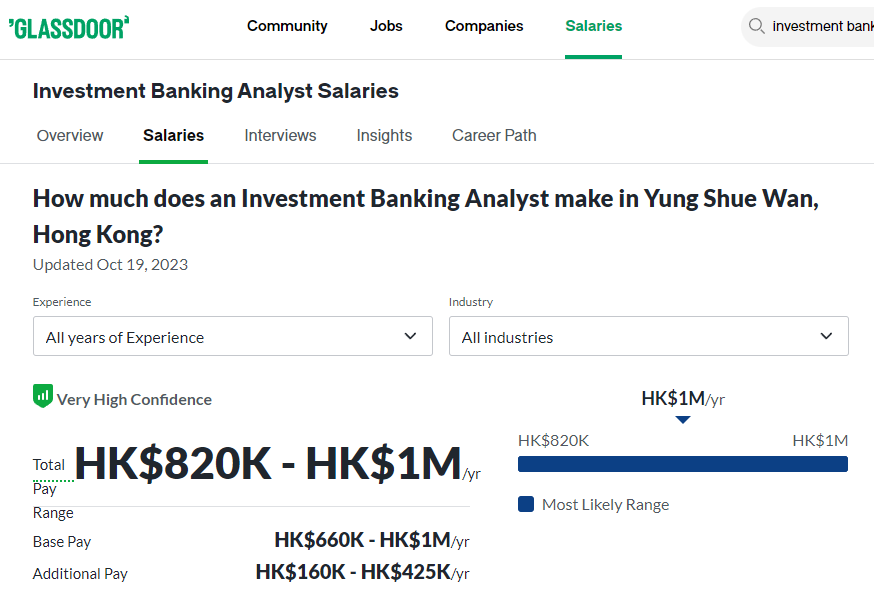Click the 'How much does an Investment Banking Analyst make' heading
The width and height of the screenshot is (874, 603).
(426, 216)
